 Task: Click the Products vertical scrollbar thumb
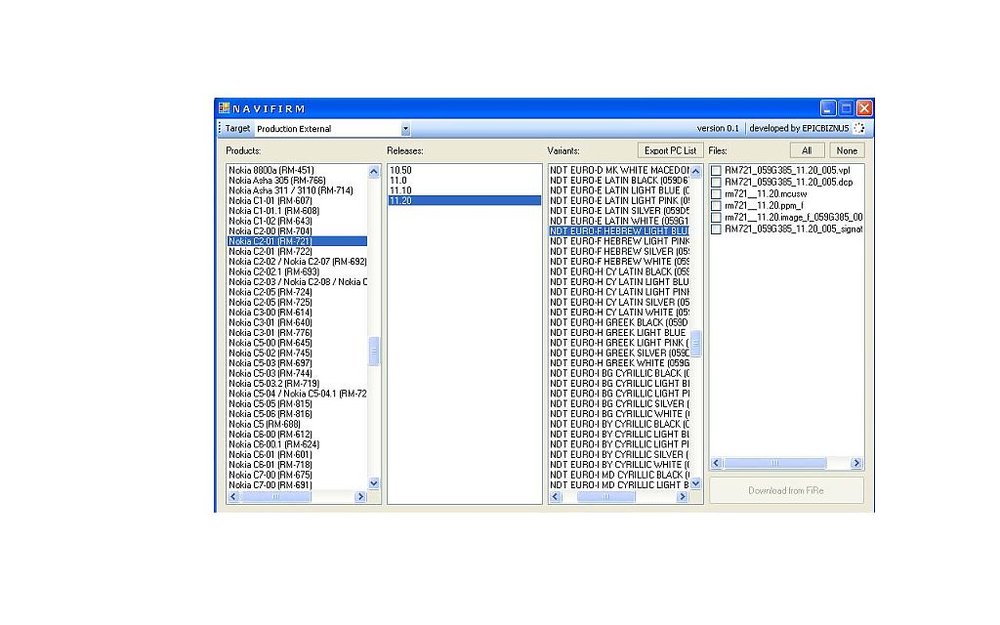click(374, 351)
